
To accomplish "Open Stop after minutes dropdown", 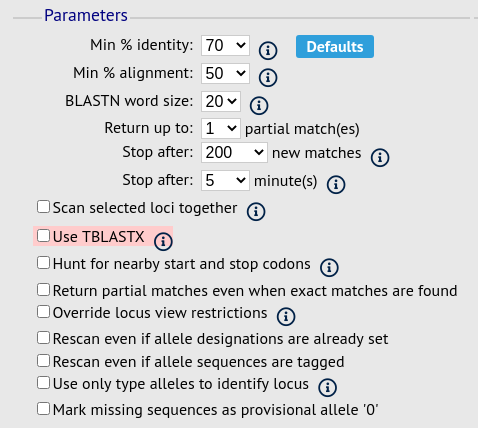I will tap(225, 180).
